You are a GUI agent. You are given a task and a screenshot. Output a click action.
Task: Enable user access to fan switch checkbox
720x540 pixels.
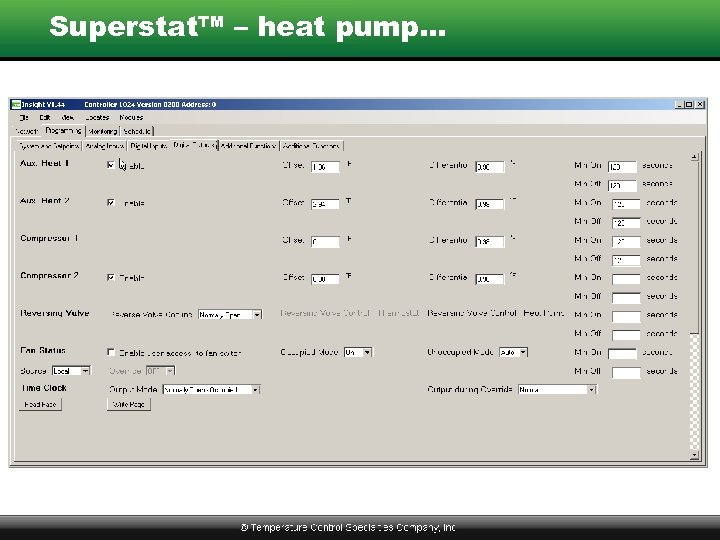(111, 352)
